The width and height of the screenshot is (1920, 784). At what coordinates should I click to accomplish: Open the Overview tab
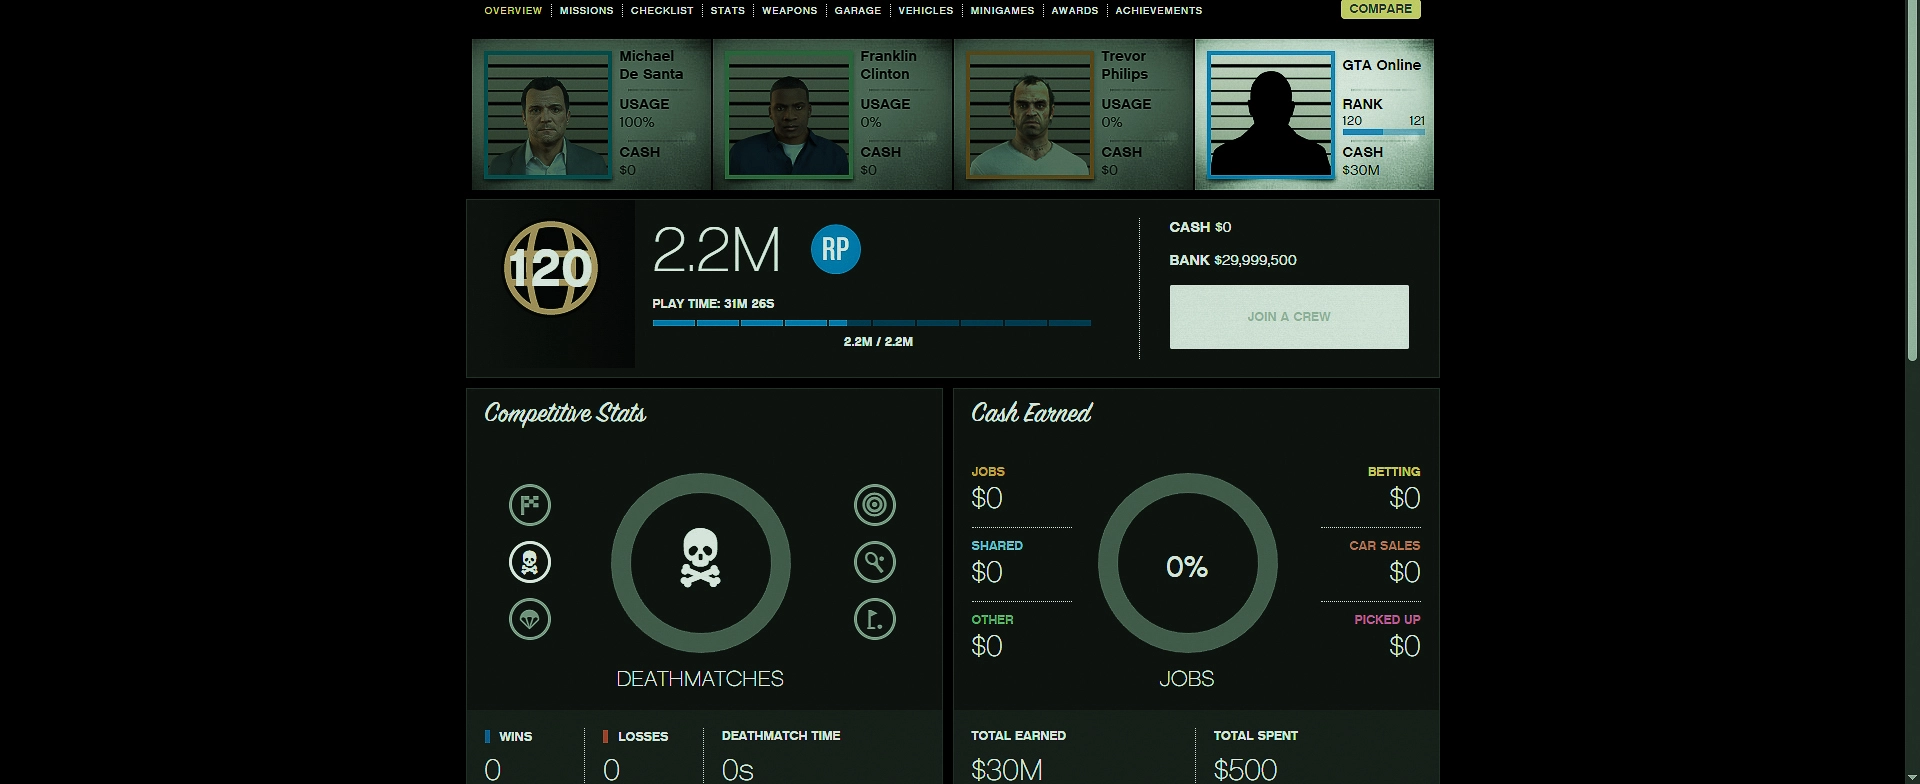[x=513, y=10]
